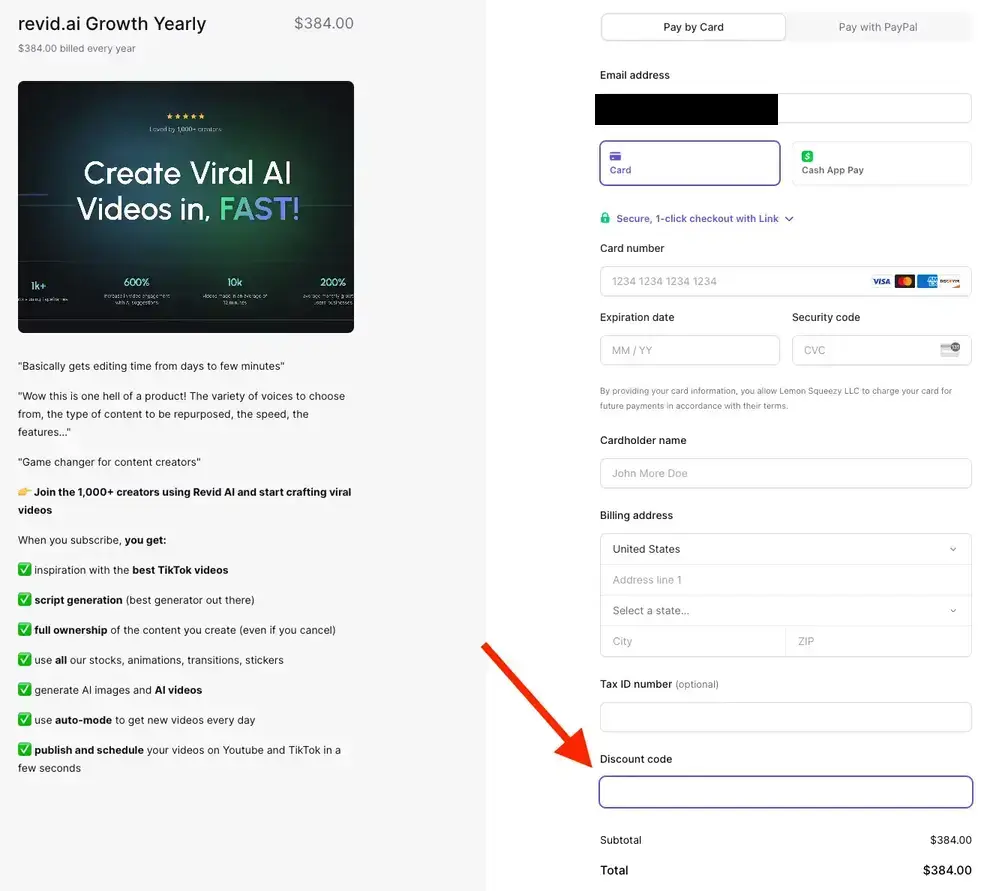Select the Cash App Pay payment option
This screenshot has height=891, width=996.
pyautogui.click(x=881, y=163)
